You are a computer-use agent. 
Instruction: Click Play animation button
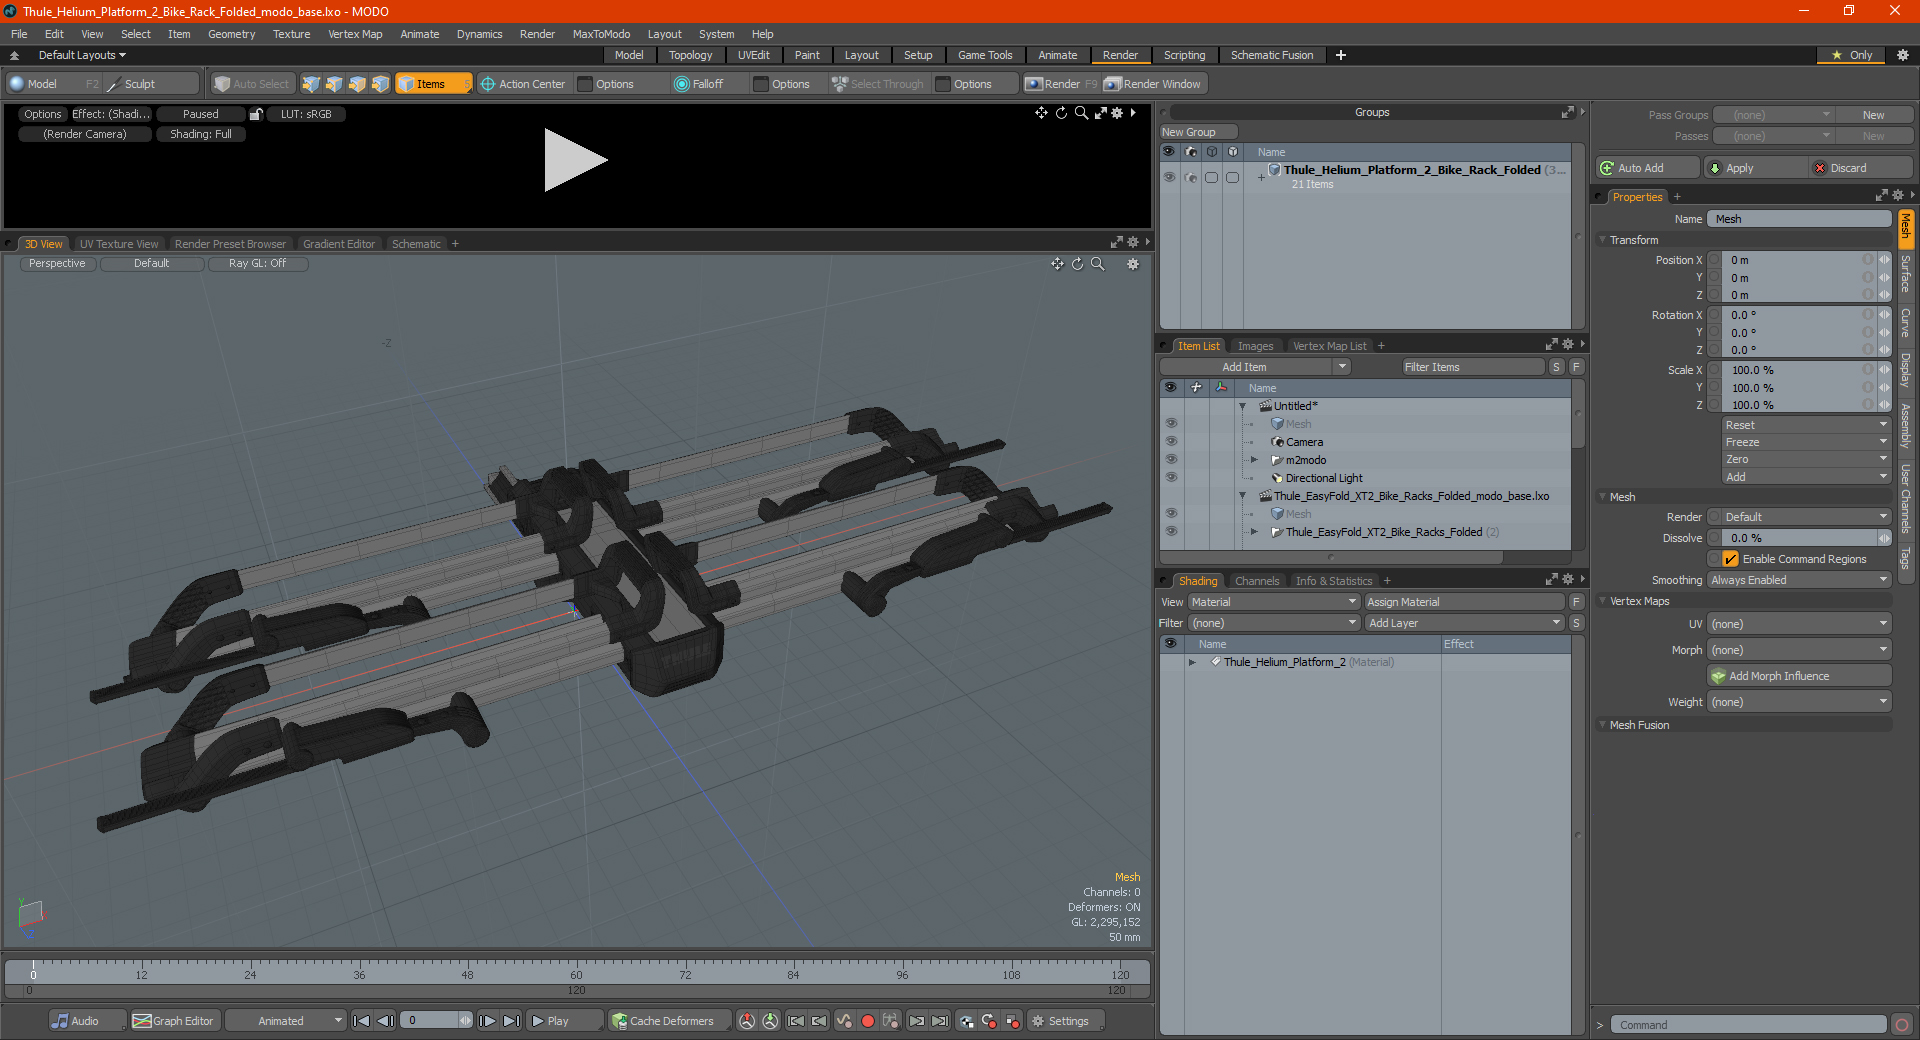[x=564, y=1021]
